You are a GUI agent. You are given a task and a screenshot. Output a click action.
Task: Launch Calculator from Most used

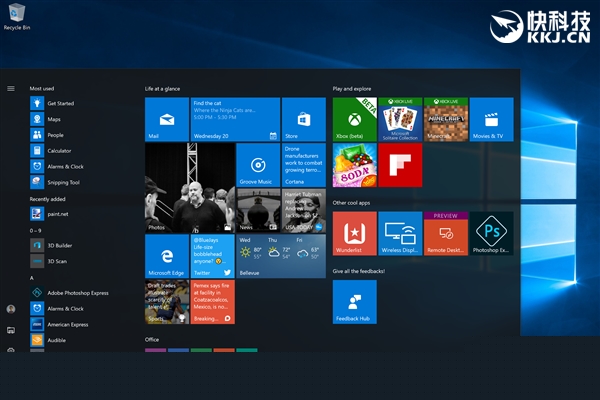(51, 150)
